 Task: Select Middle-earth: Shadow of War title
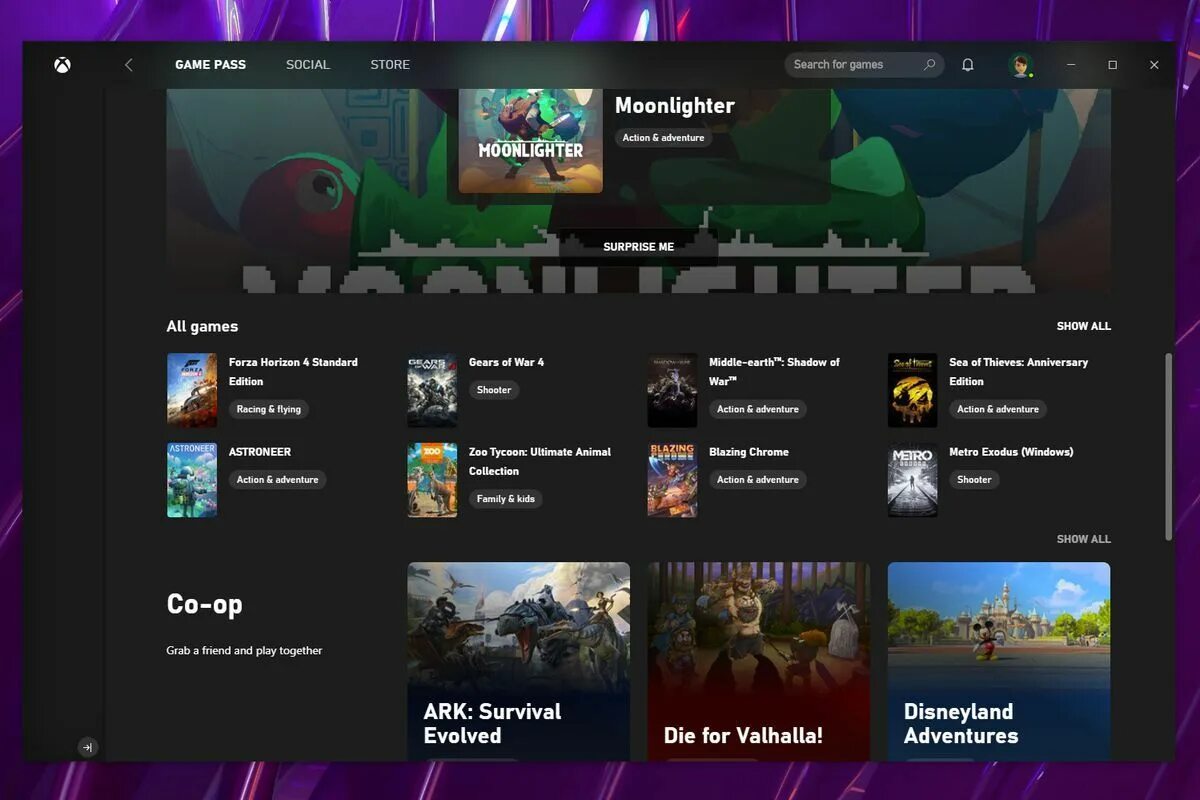(775, 372)
